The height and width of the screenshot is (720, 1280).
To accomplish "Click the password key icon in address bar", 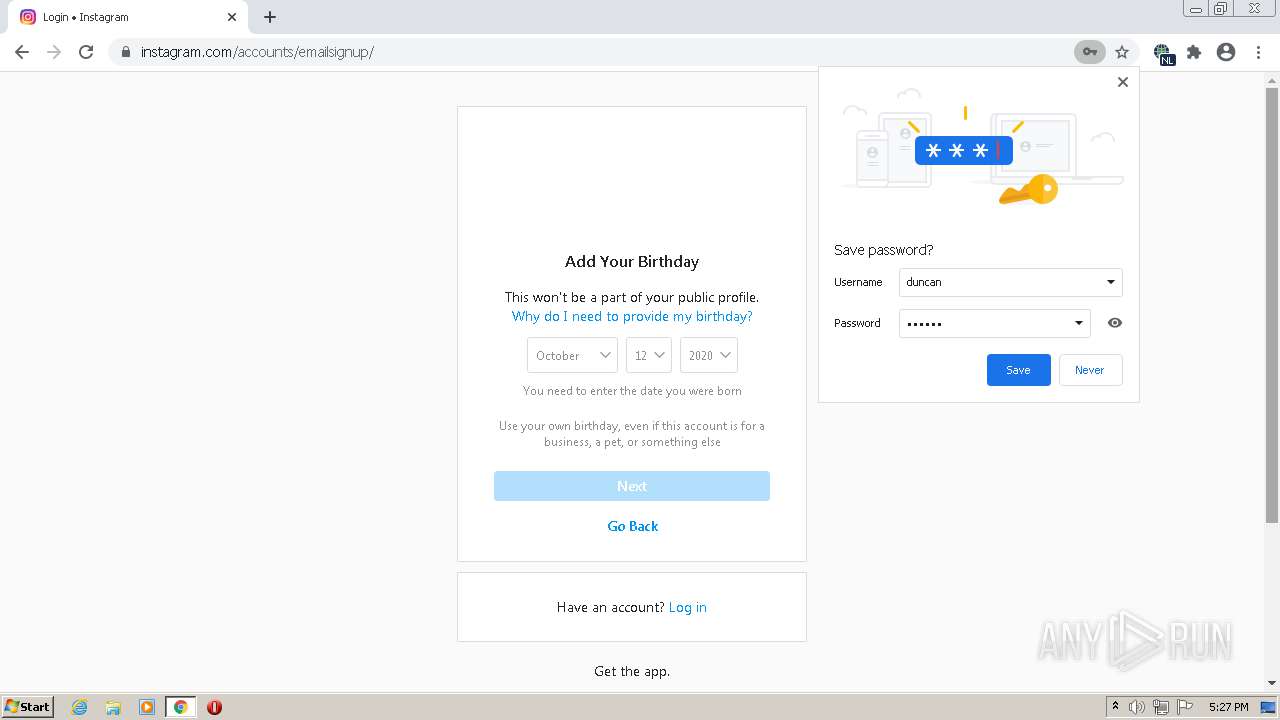I will point(1090,52).
